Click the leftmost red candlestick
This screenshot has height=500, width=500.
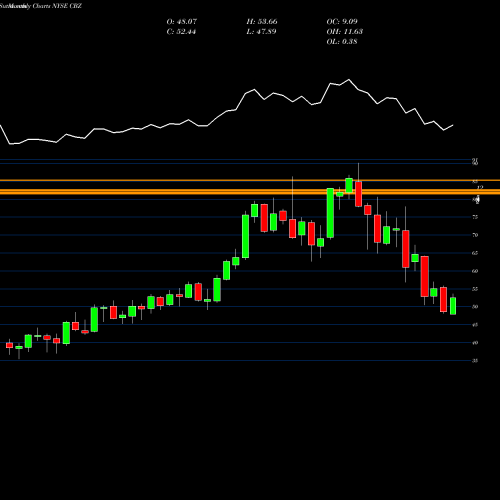(x=9, y=345)
